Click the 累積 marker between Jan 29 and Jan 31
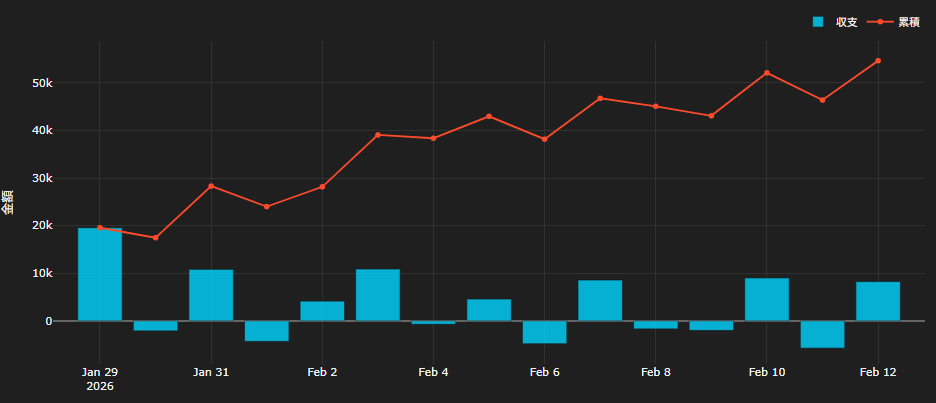The image size is (936, 403). 155,238
